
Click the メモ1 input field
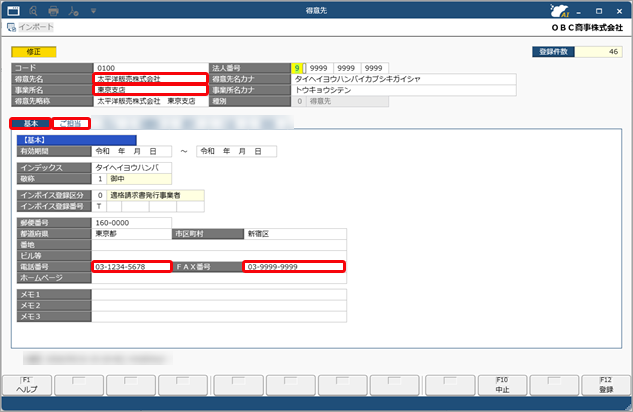pyautogui.click(x=219, y=295)
